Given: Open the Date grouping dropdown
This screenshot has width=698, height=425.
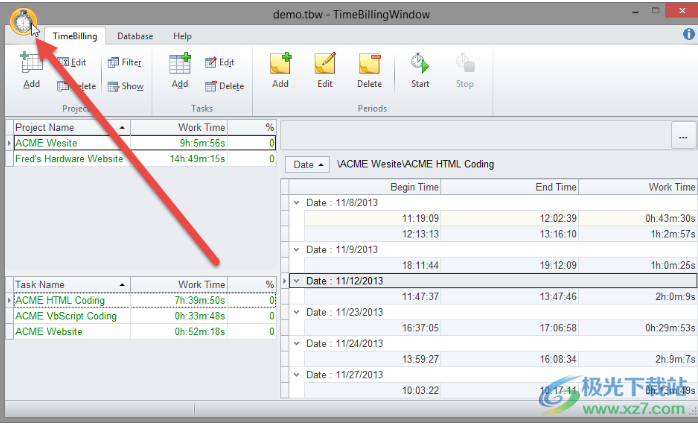Looking at the screenshot, I should pyautogui.click(x=307, y=165).
